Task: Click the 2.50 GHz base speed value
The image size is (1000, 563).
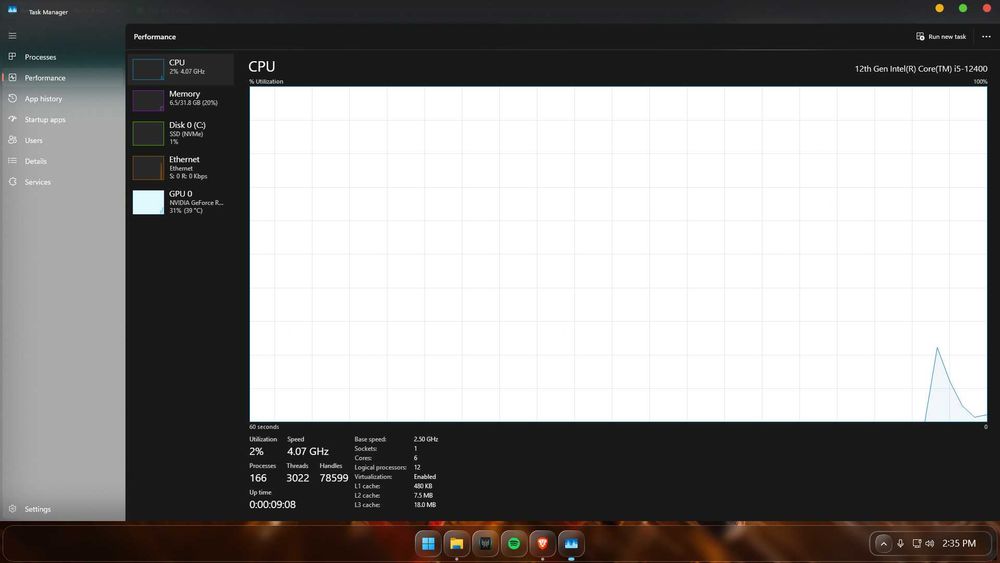Action: pyautogui.click(x=425, y=439)
